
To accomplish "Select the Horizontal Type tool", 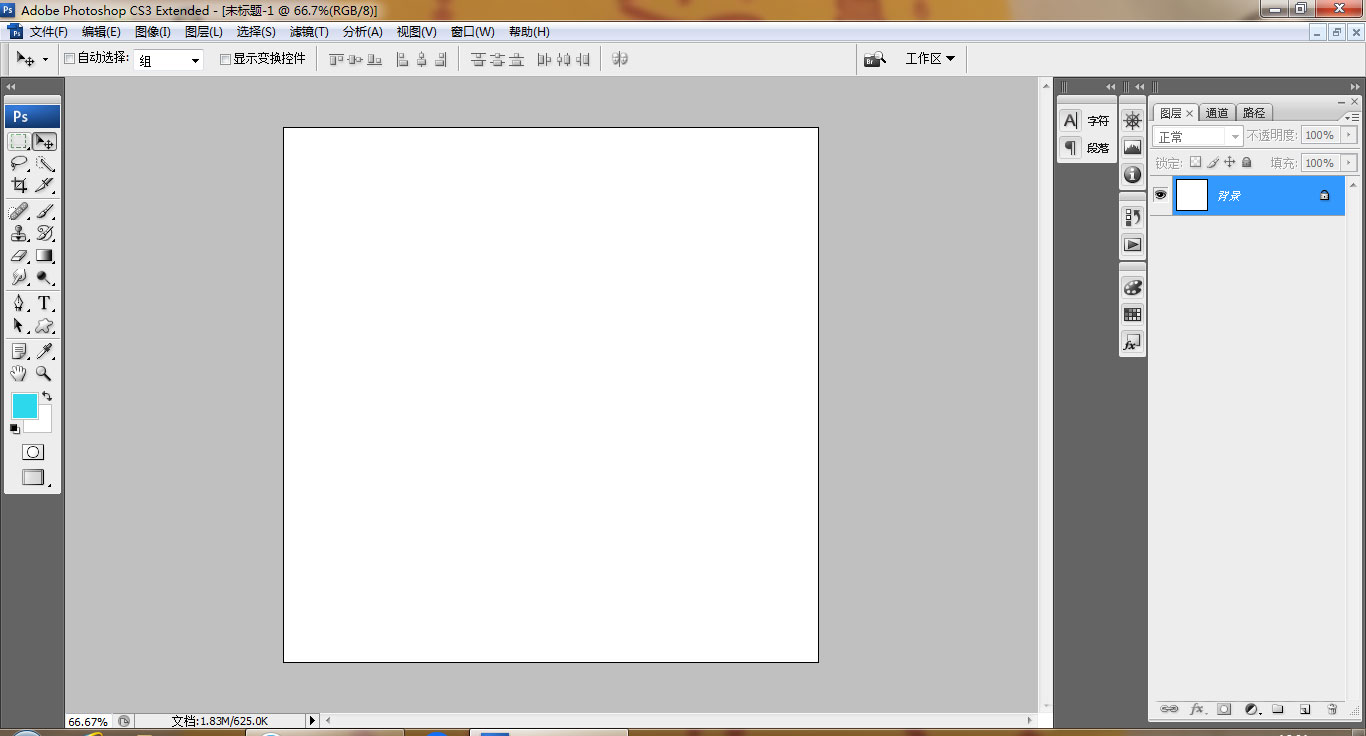I will point(45,303).
